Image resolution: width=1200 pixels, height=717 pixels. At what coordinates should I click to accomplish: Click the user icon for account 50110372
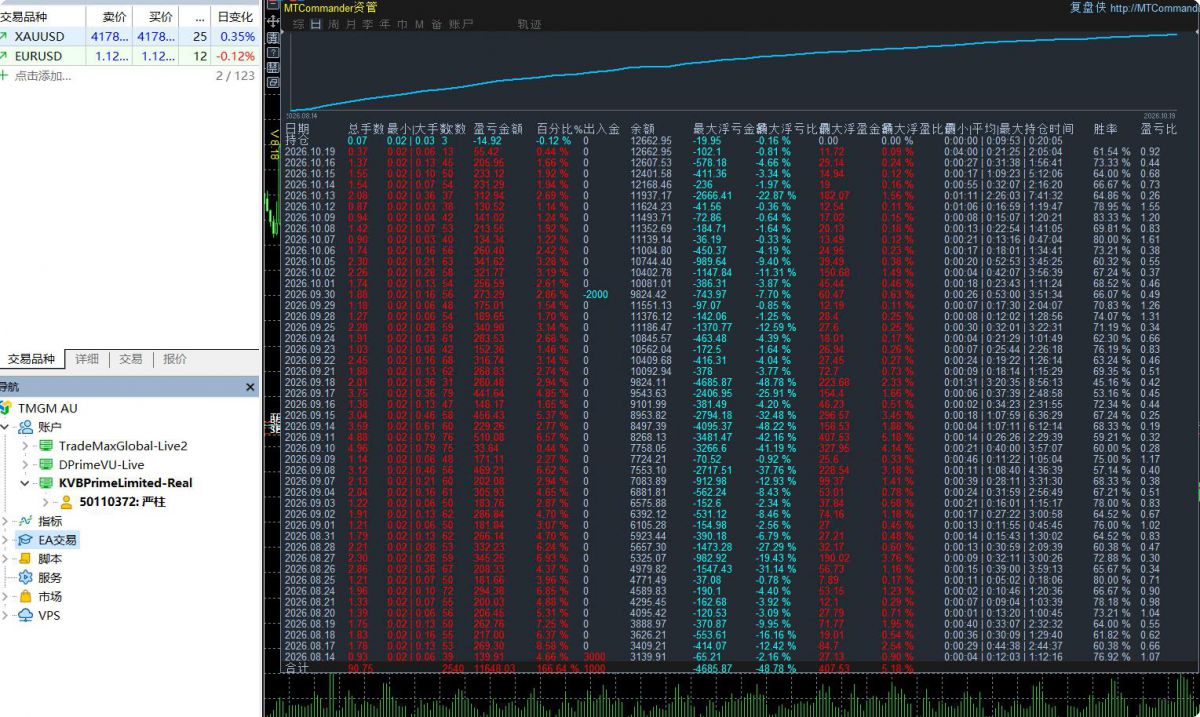coord(67,502)
